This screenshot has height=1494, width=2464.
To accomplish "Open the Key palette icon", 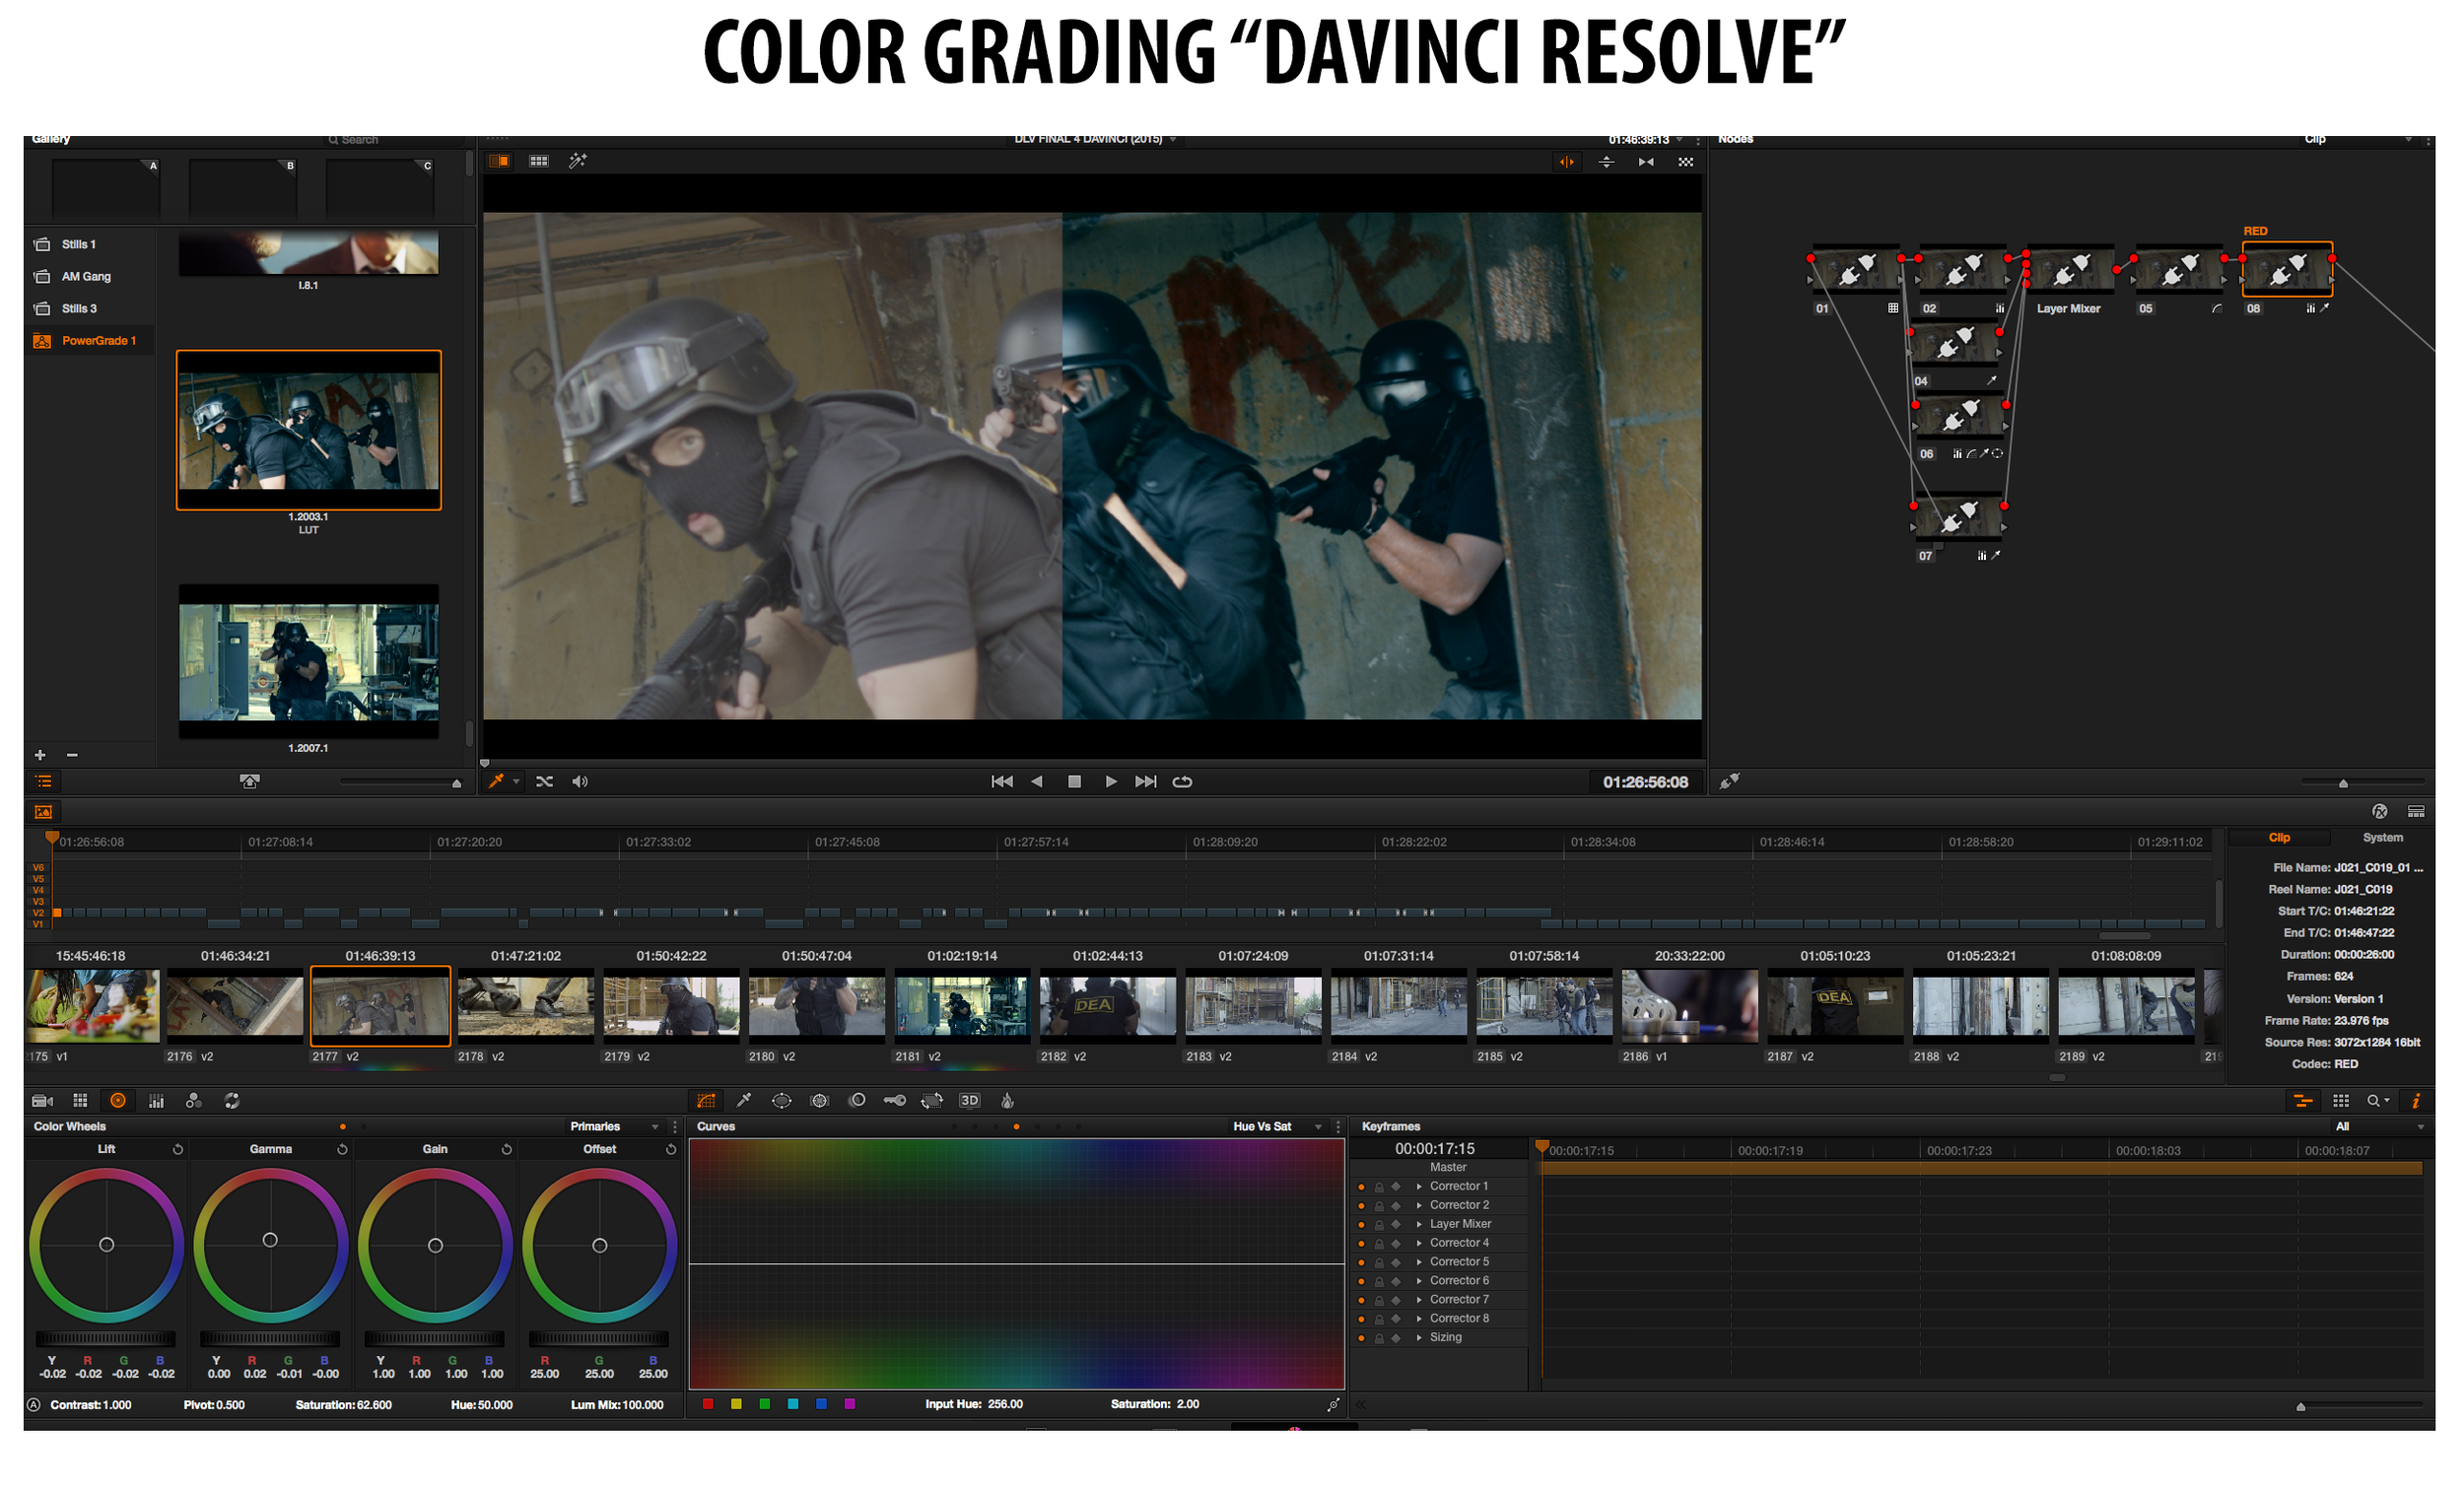I will click(895, 1101).
